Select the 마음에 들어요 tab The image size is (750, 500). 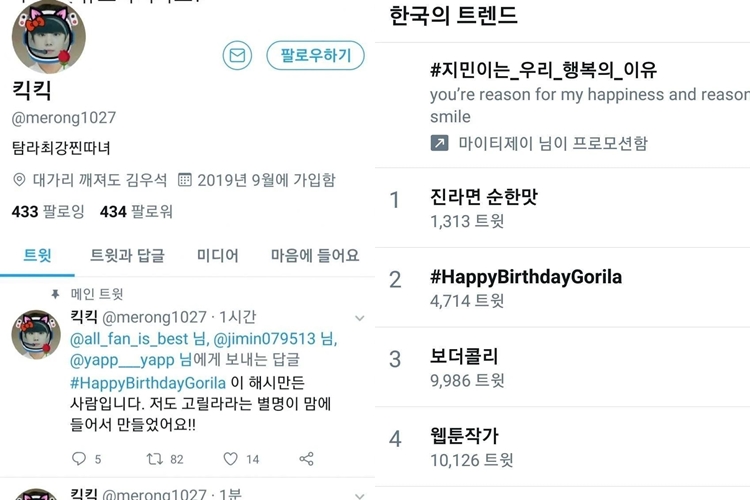(314, 255)
